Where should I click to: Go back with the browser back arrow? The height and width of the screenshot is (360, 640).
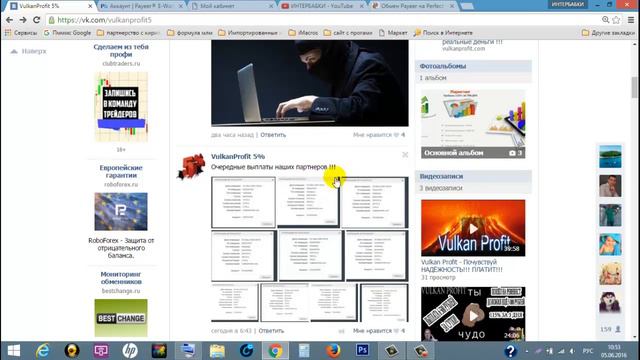(9, 20)
